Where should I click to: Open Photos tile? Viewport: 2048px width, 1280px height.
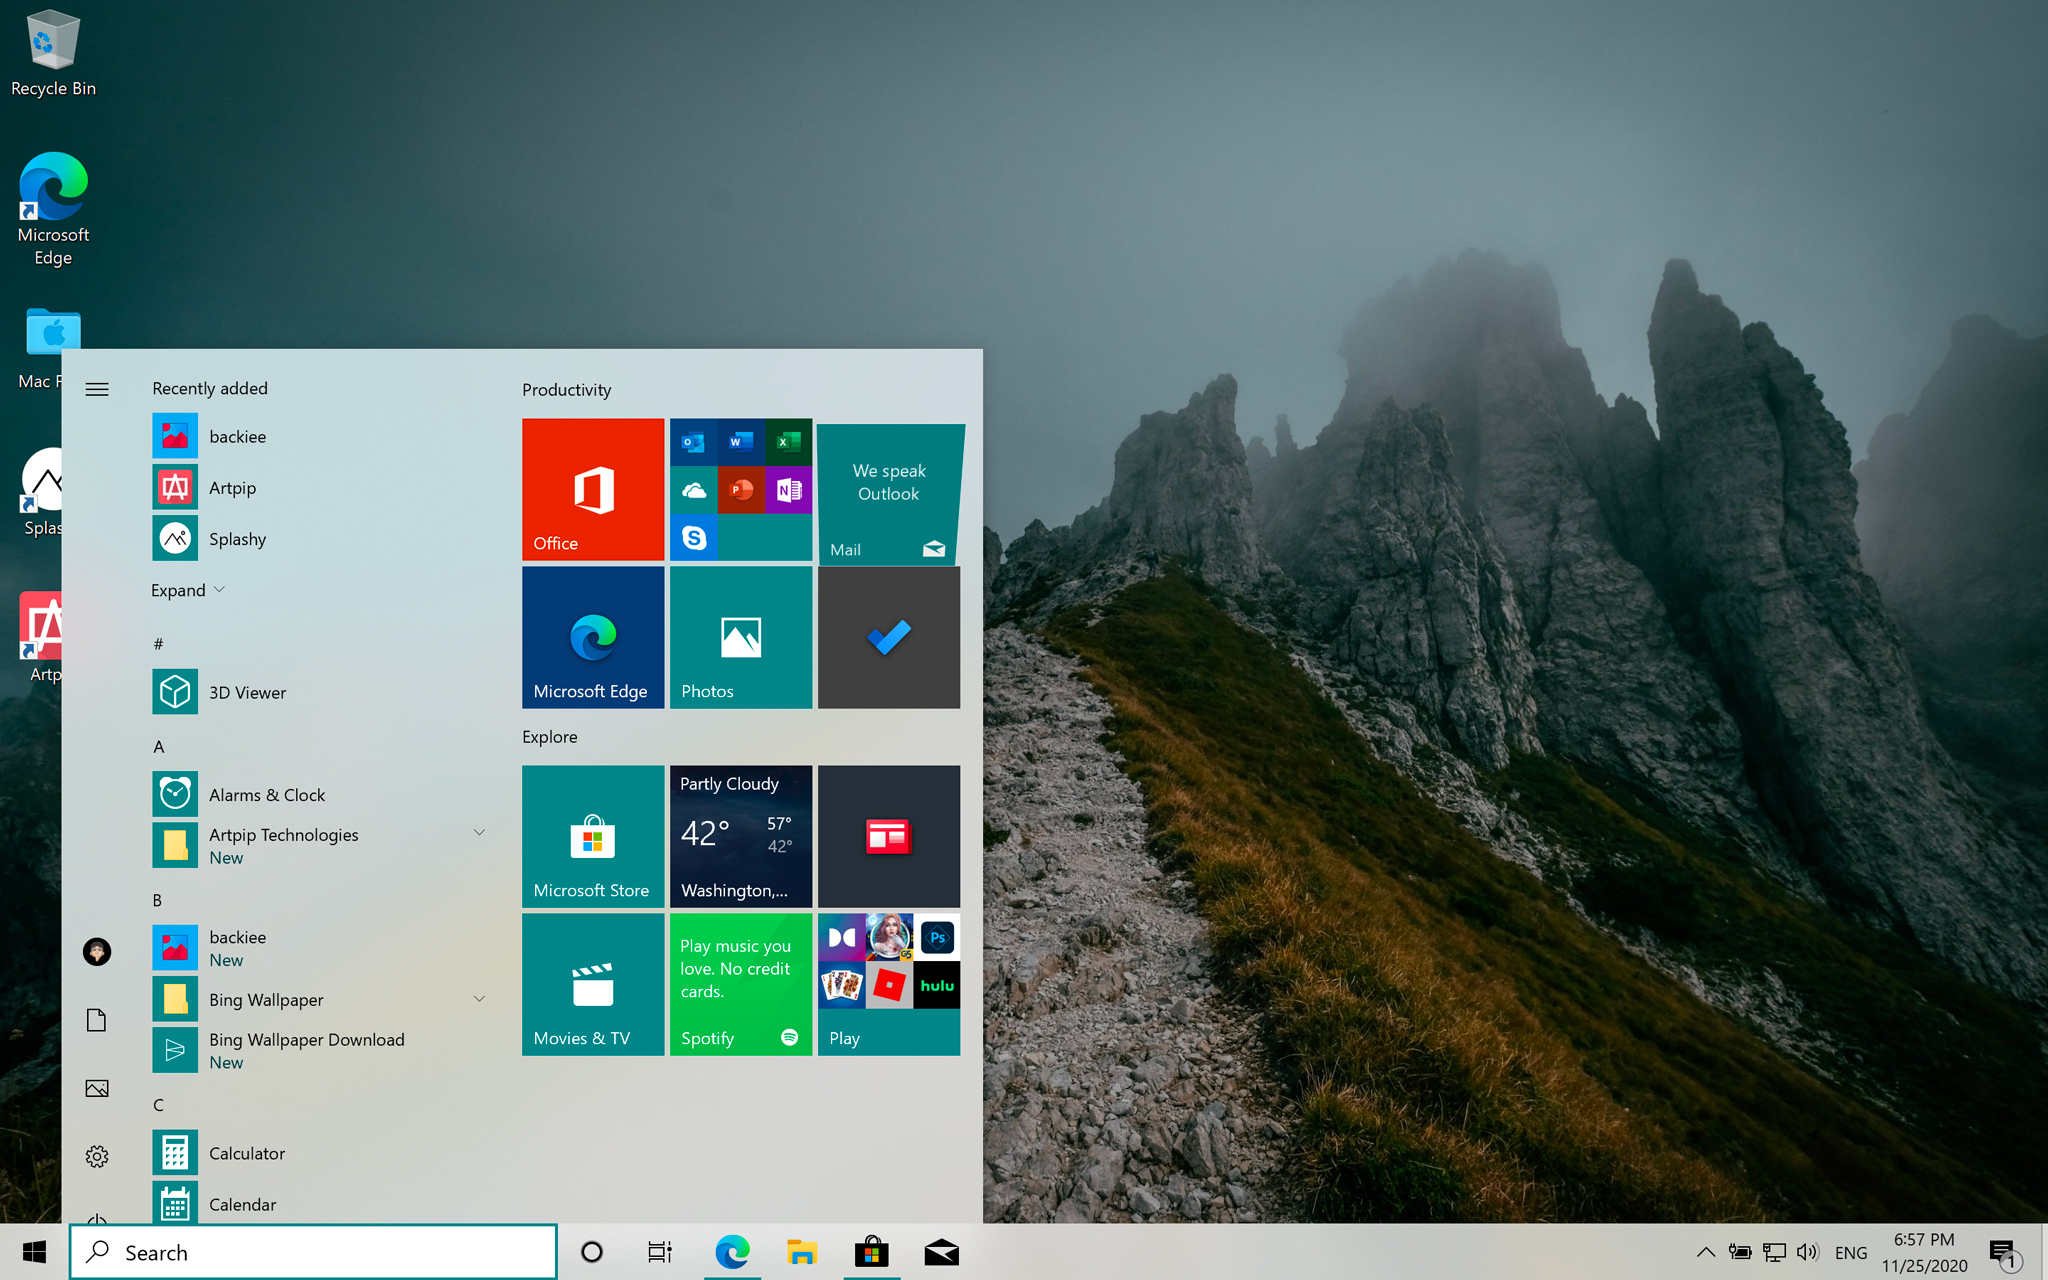point(740,637)
